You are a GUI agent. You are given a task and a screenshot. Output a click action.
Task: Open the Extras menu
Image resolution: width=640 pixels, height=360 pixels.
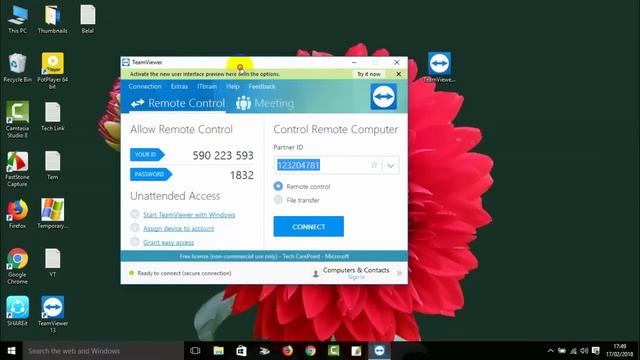pos(179,86)
